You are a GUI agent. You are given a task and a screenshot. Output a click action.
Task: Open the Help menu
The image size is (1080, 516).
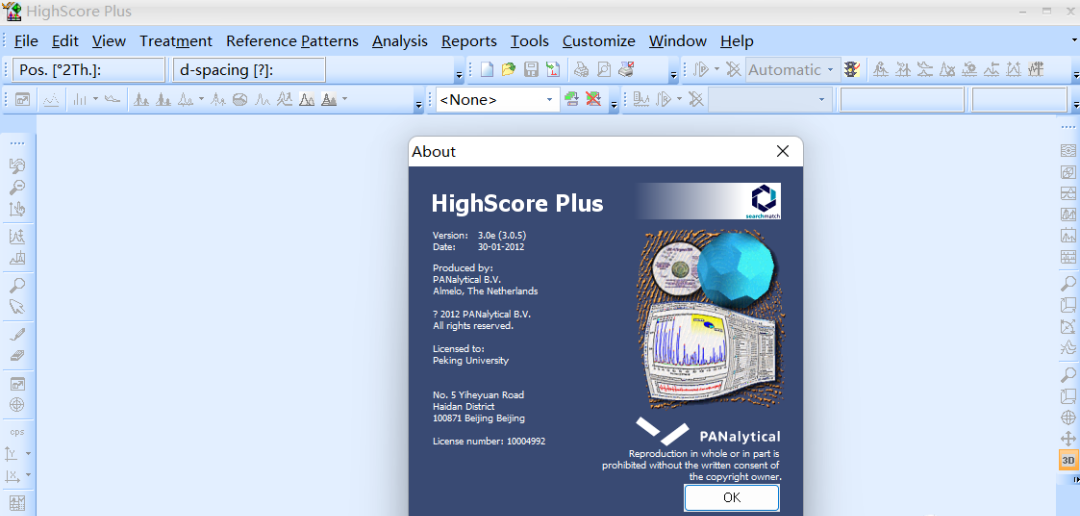pos(736,41)
